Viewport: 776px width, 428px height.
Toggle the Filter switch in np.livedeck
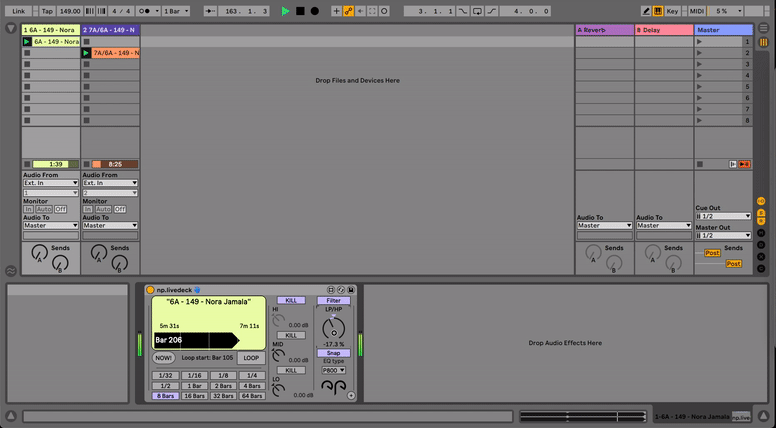(334, 300)
